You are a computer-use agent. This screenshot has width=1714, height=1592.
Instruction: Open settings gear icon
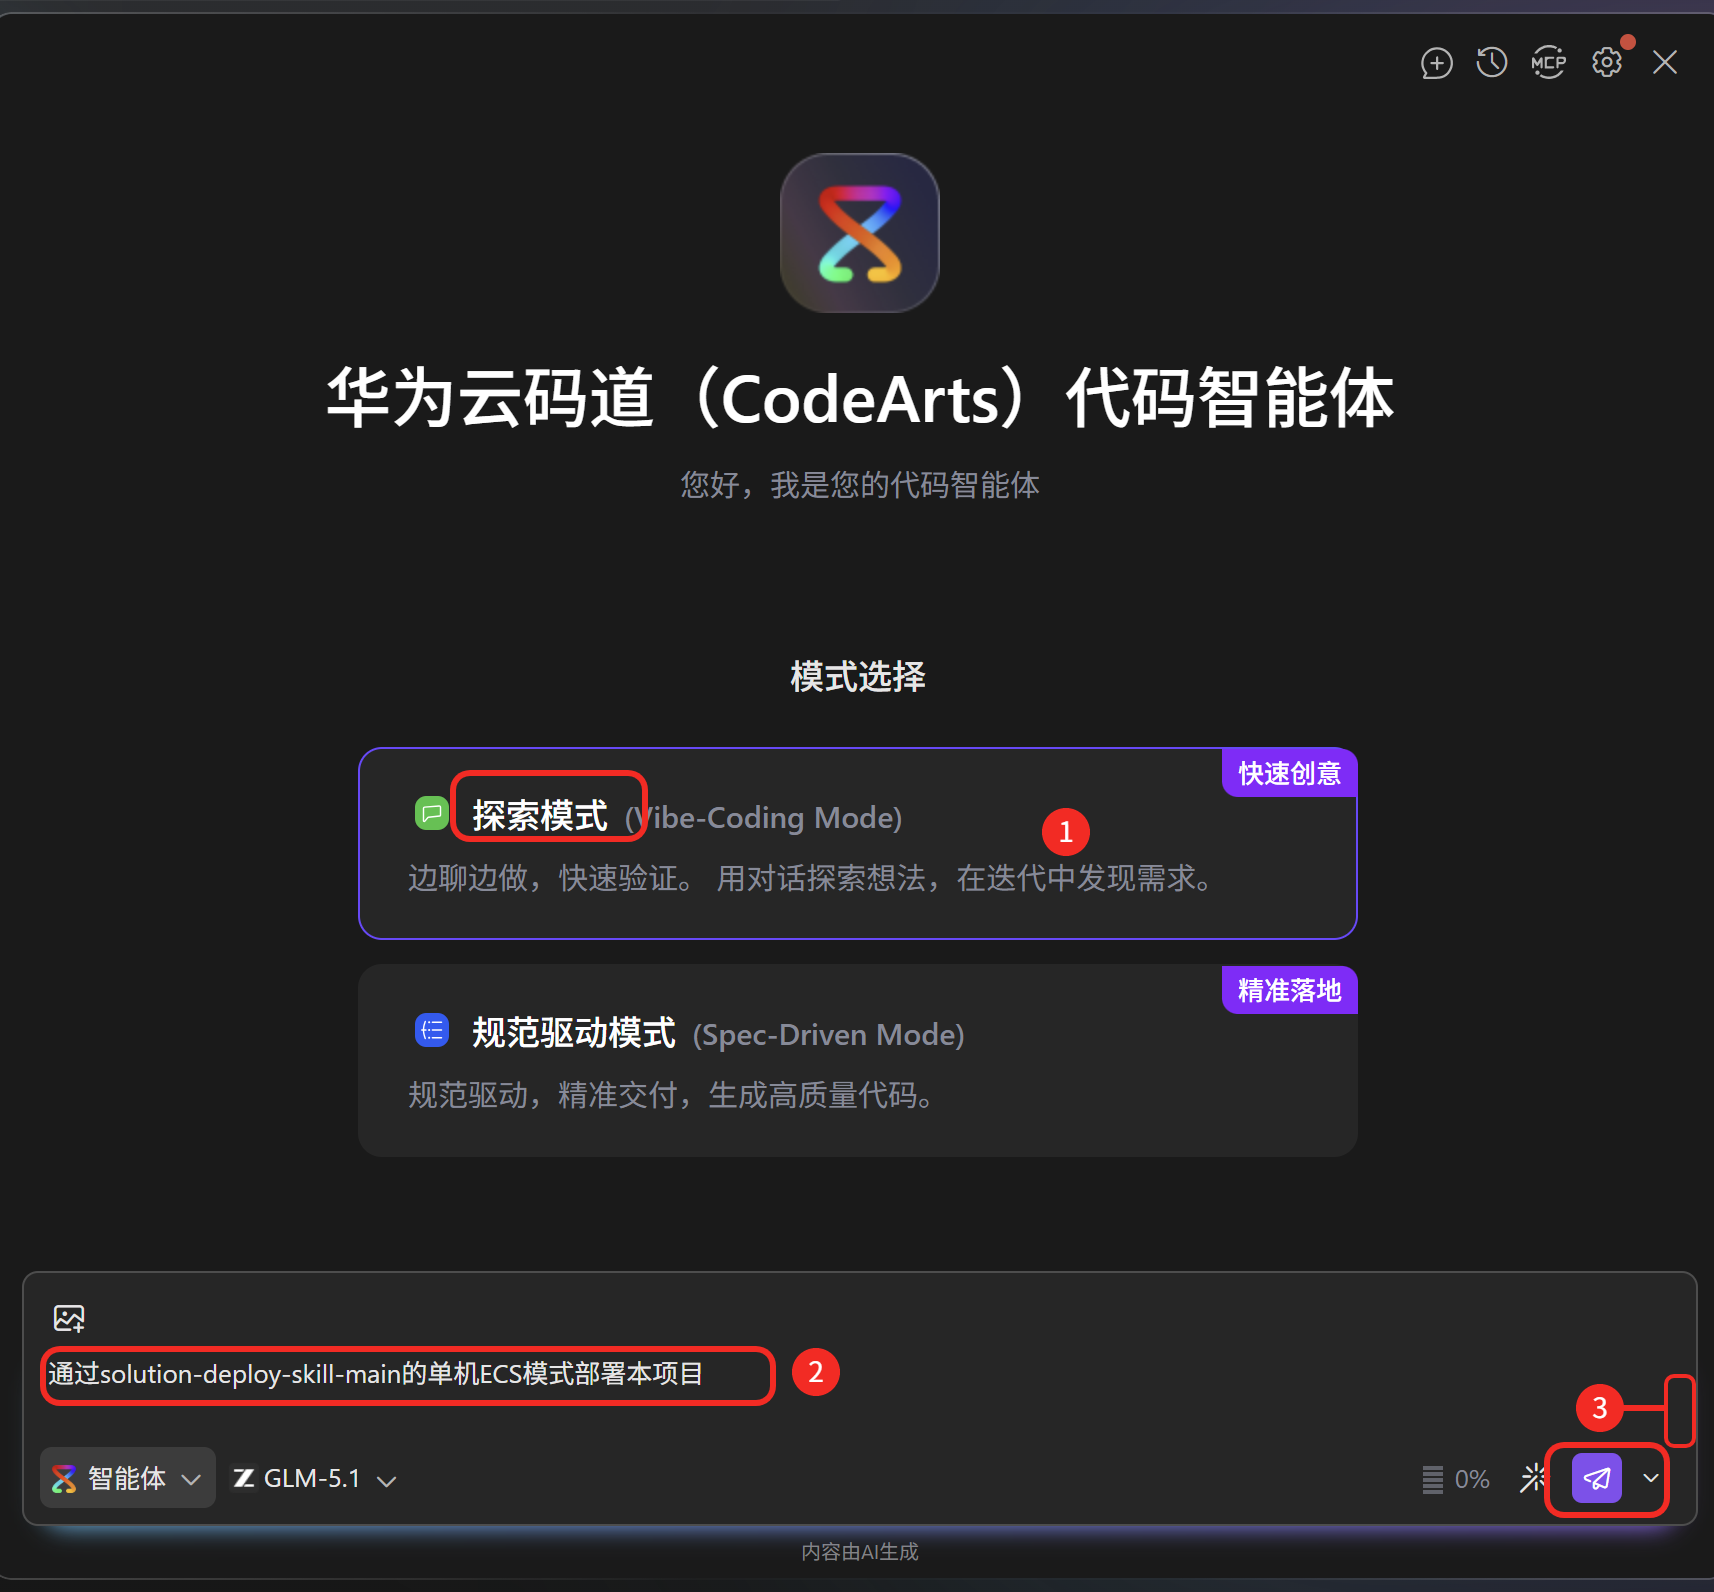point(1607,63)
